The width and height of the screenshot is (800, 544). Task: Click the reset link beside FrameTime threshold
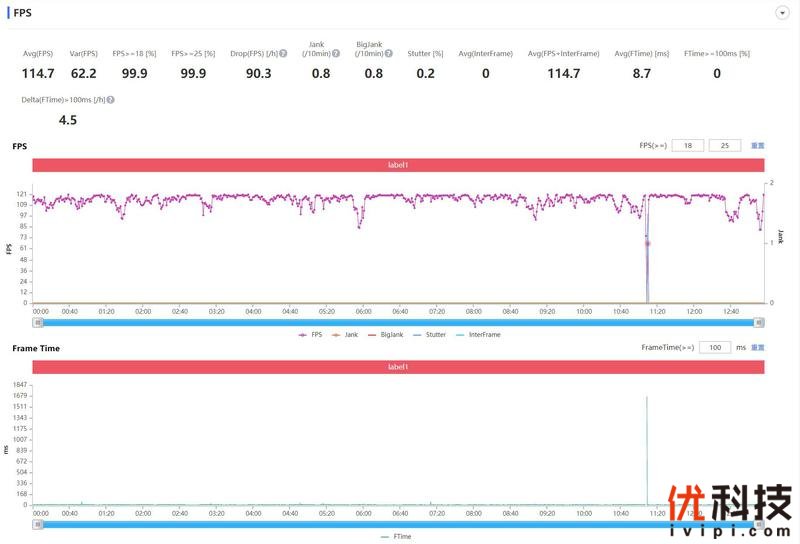pyautogui.click(x=757, y=347)
